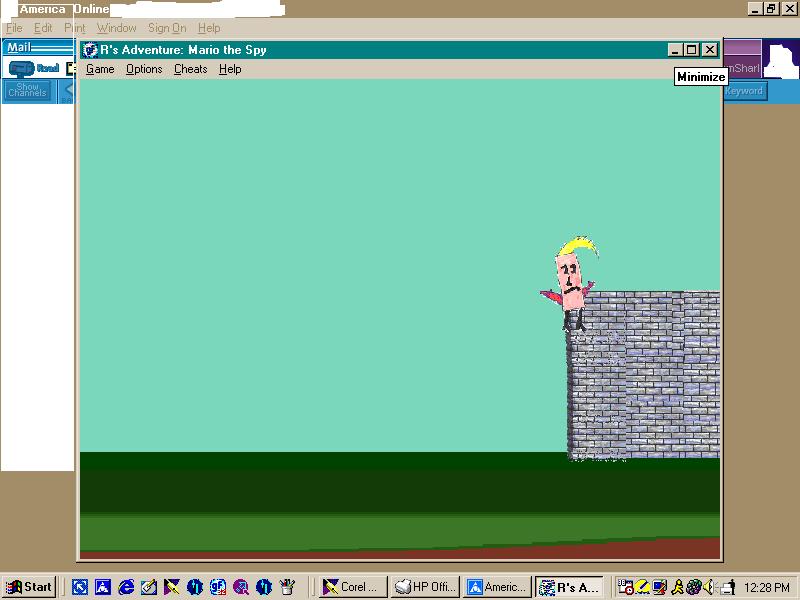Click the AOL Keyword button
Viewport: 800px width, 600px height.
(x=743, y=91)
